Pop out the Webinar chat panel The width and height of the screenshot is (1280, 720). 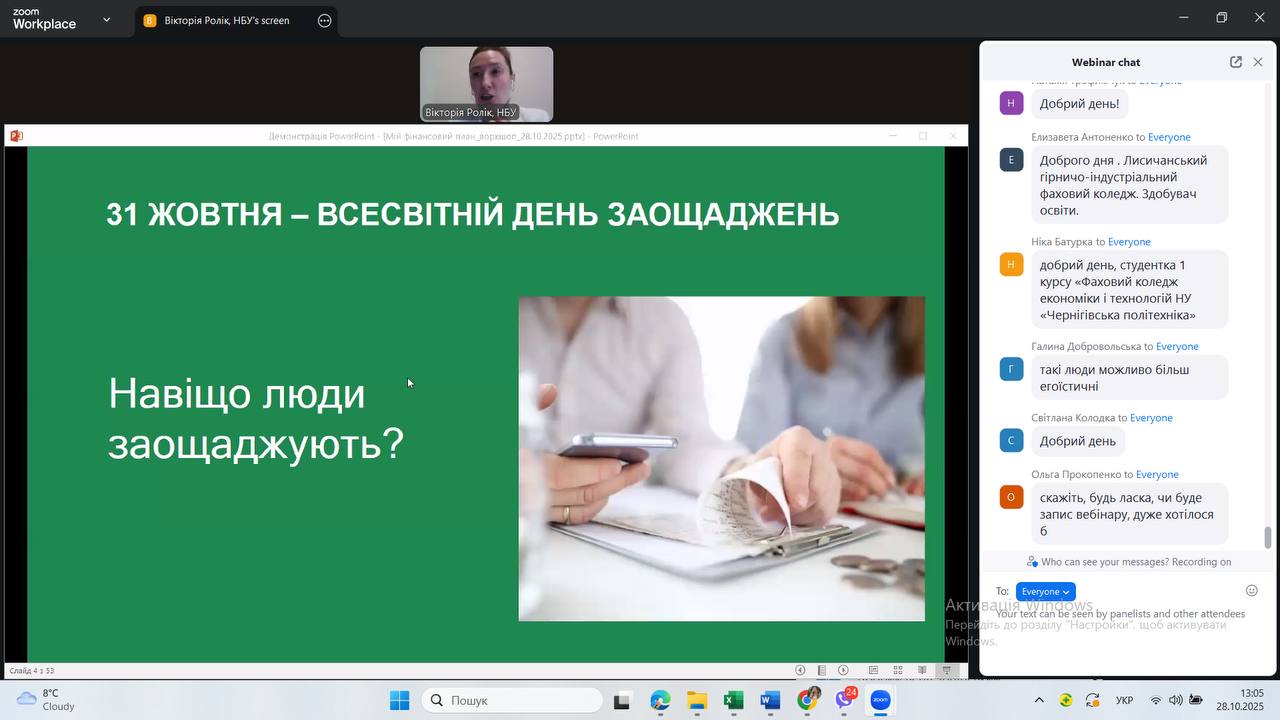pos(1236,62)
